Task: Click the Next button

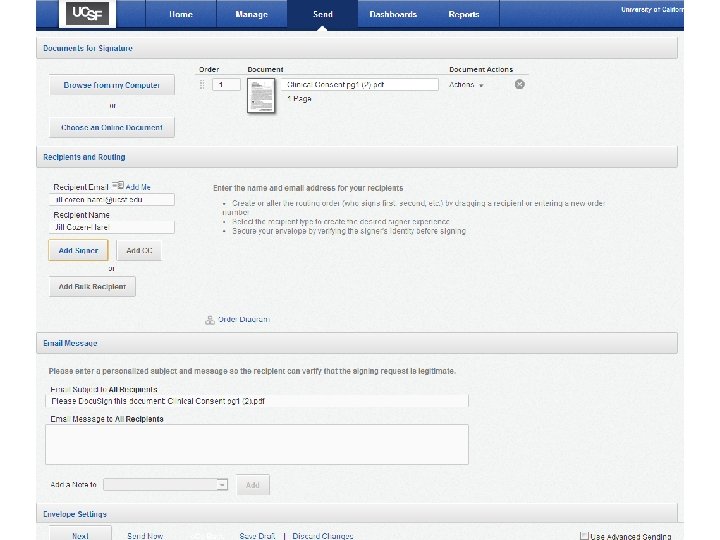Action: pyautogui.click(x=80, y=535)
